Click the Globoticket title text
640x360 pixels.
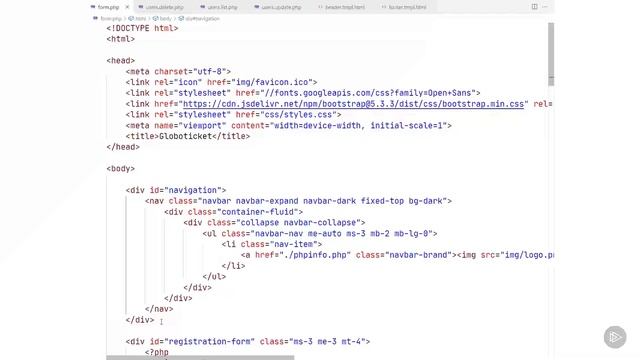[x=185, y=136]
